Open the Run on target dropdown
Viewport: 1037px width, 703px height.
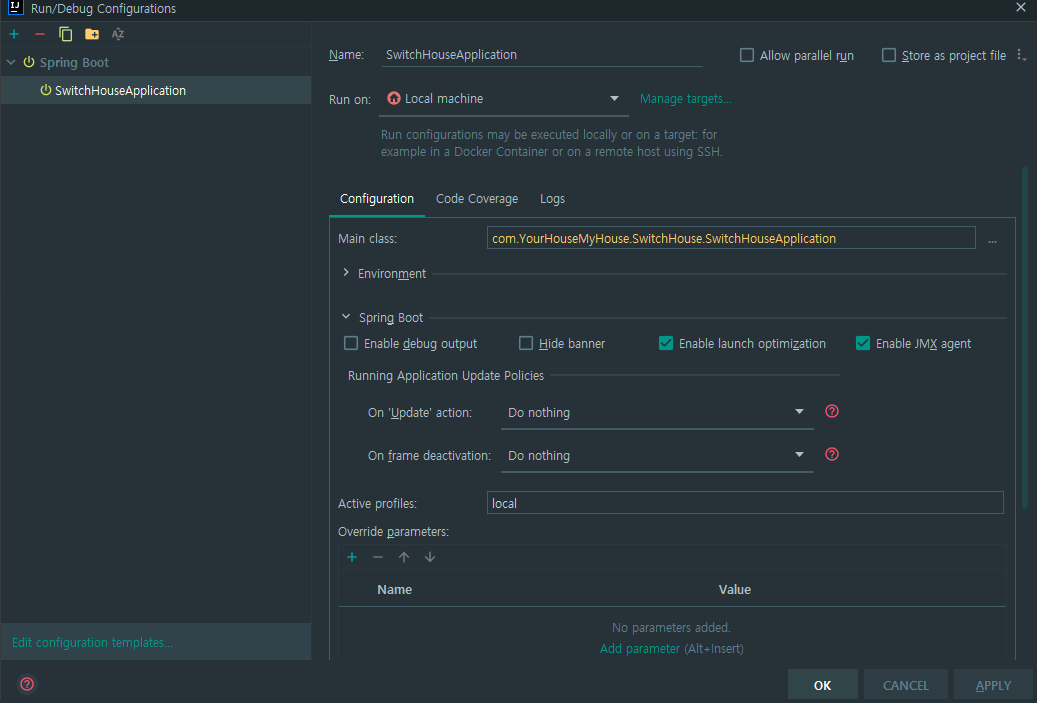(503, 99)
